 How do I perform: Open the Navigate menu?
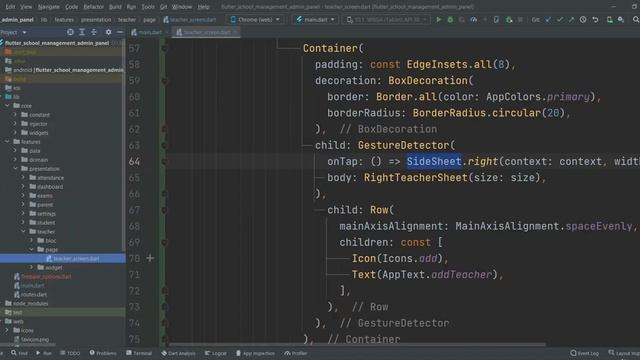(49, 7)
